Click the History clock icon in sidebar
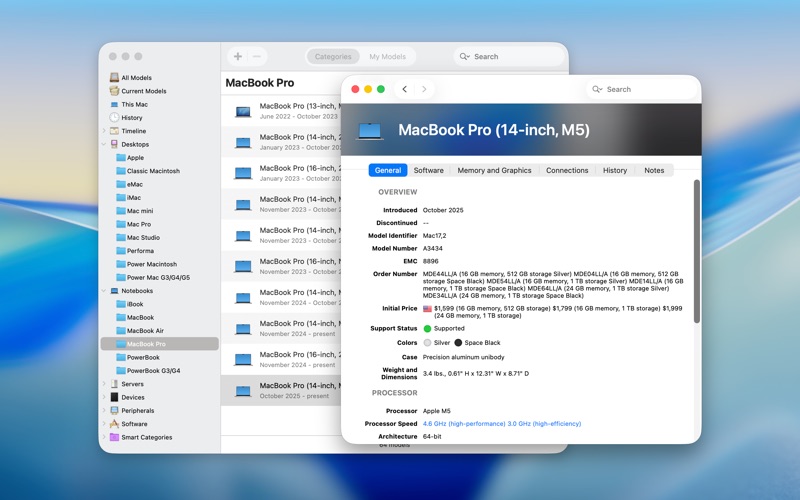The height and width of the screenshot is (500, 800). [114, 117]
